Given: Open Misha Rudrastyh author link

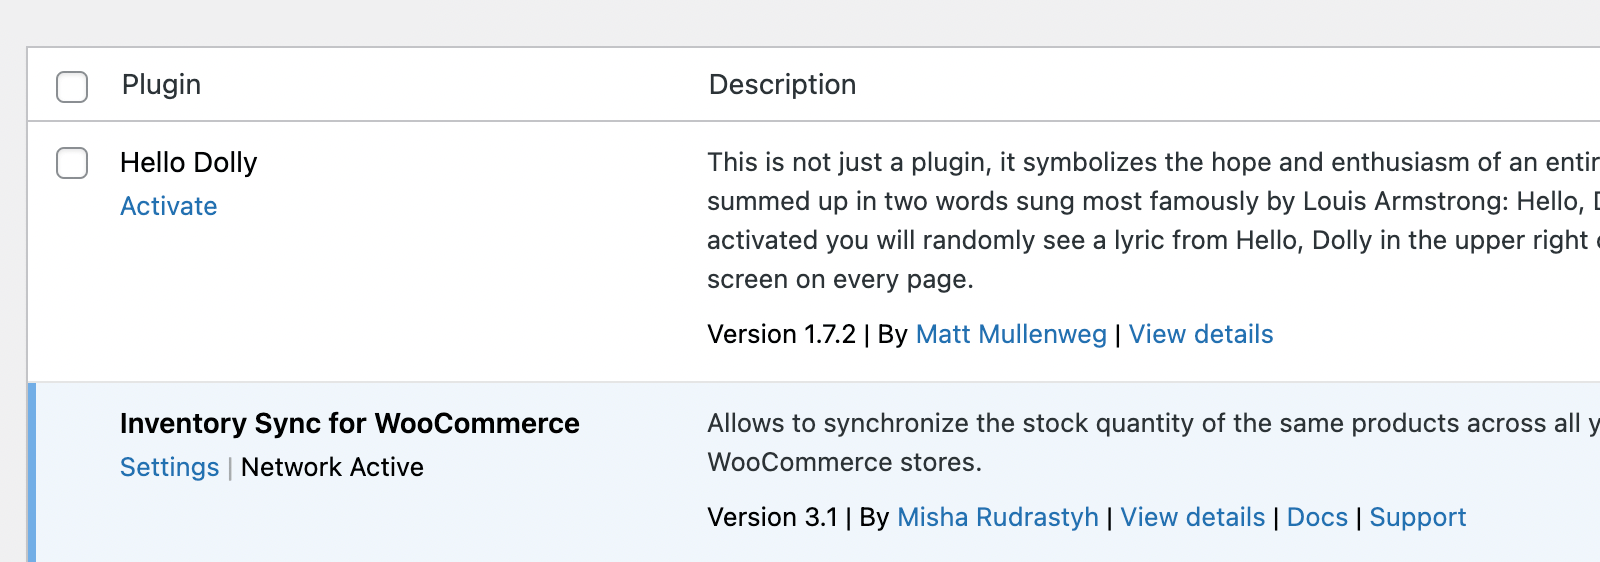Looking at the screenshot, I should click(998, 517).
